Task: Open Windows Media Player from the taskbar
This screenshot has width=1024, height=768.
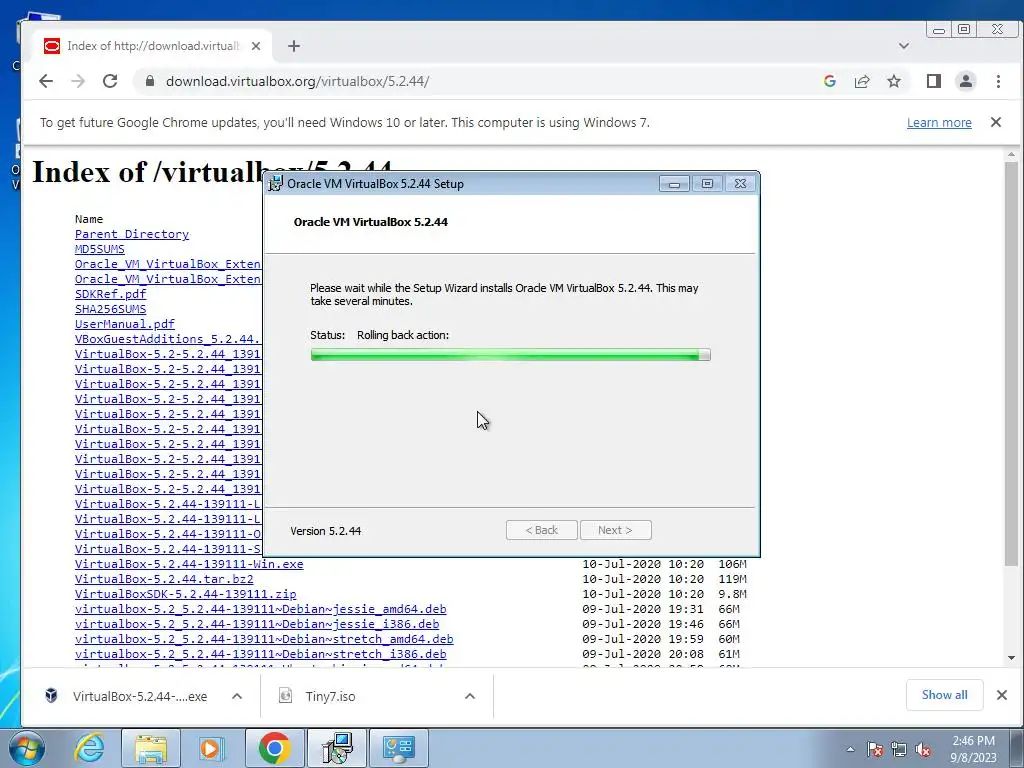Action: (211, 748)
